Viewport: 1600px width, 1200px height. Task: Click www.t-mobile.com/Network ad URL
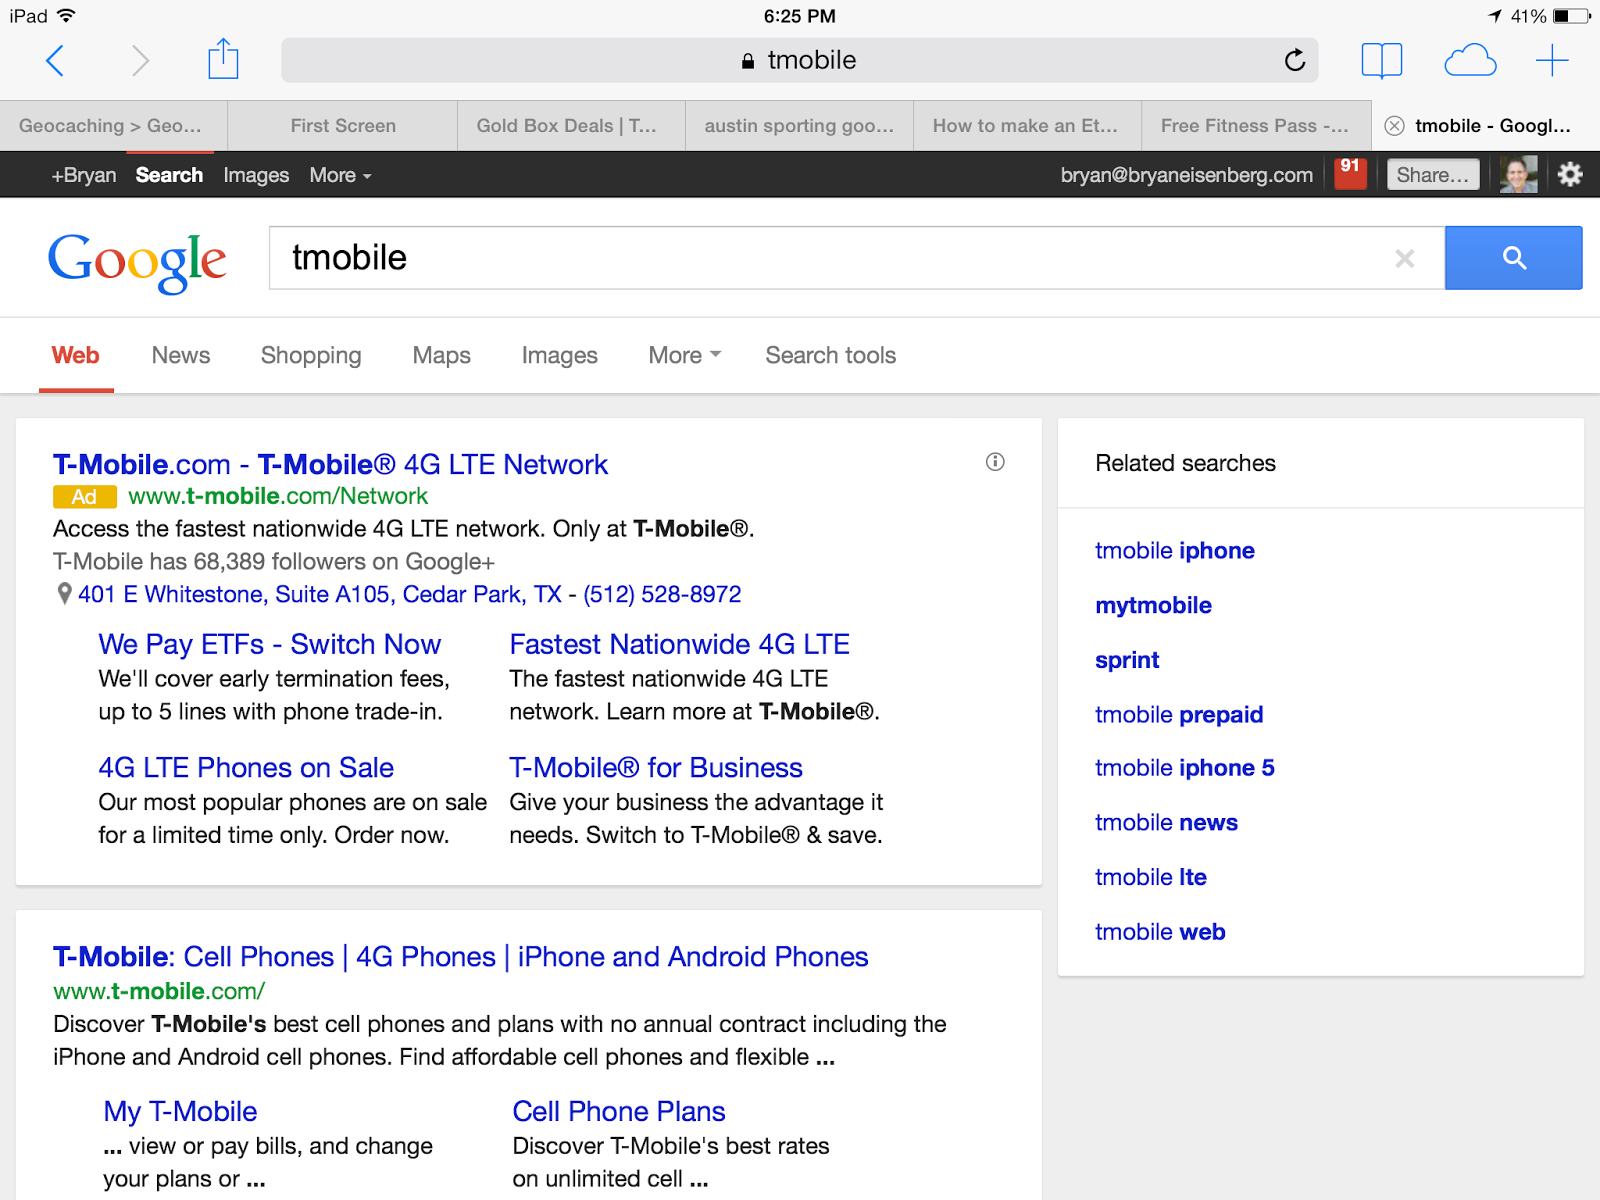pos(278,497)
